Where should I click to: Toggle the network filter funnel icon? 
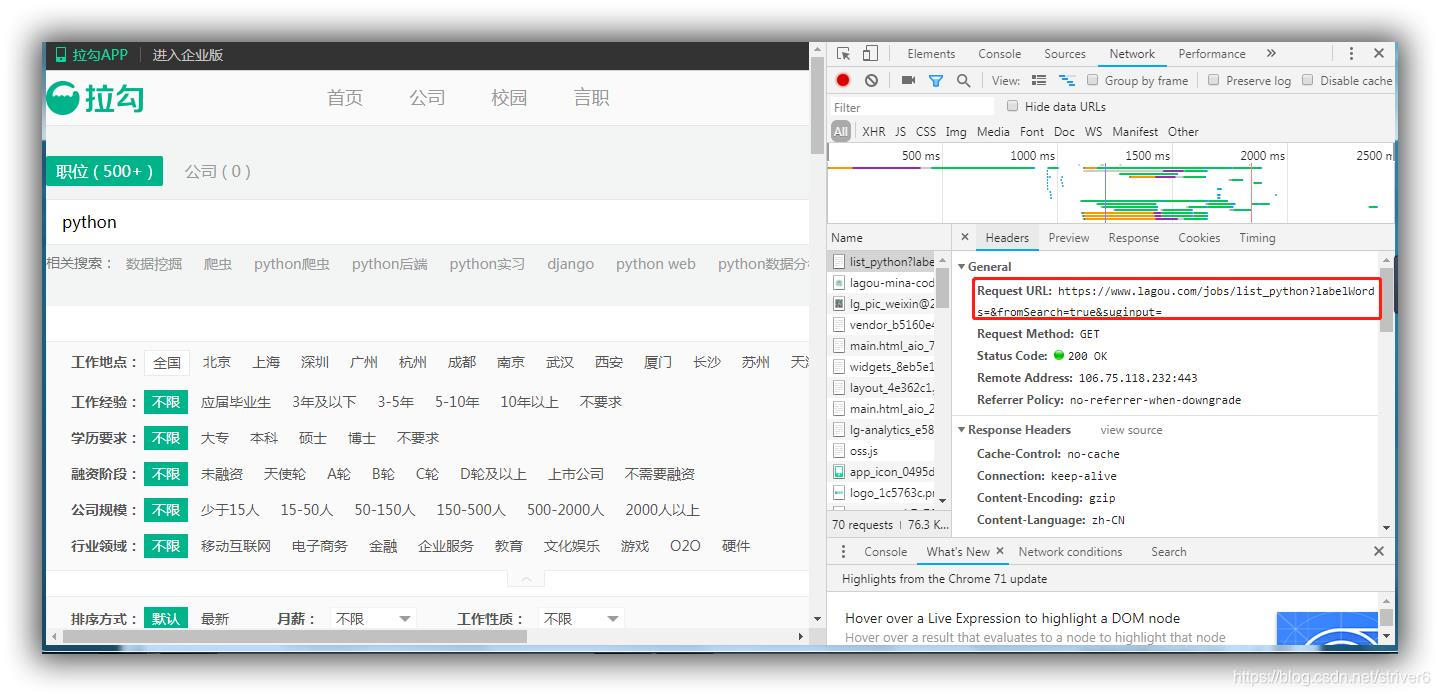936,81
